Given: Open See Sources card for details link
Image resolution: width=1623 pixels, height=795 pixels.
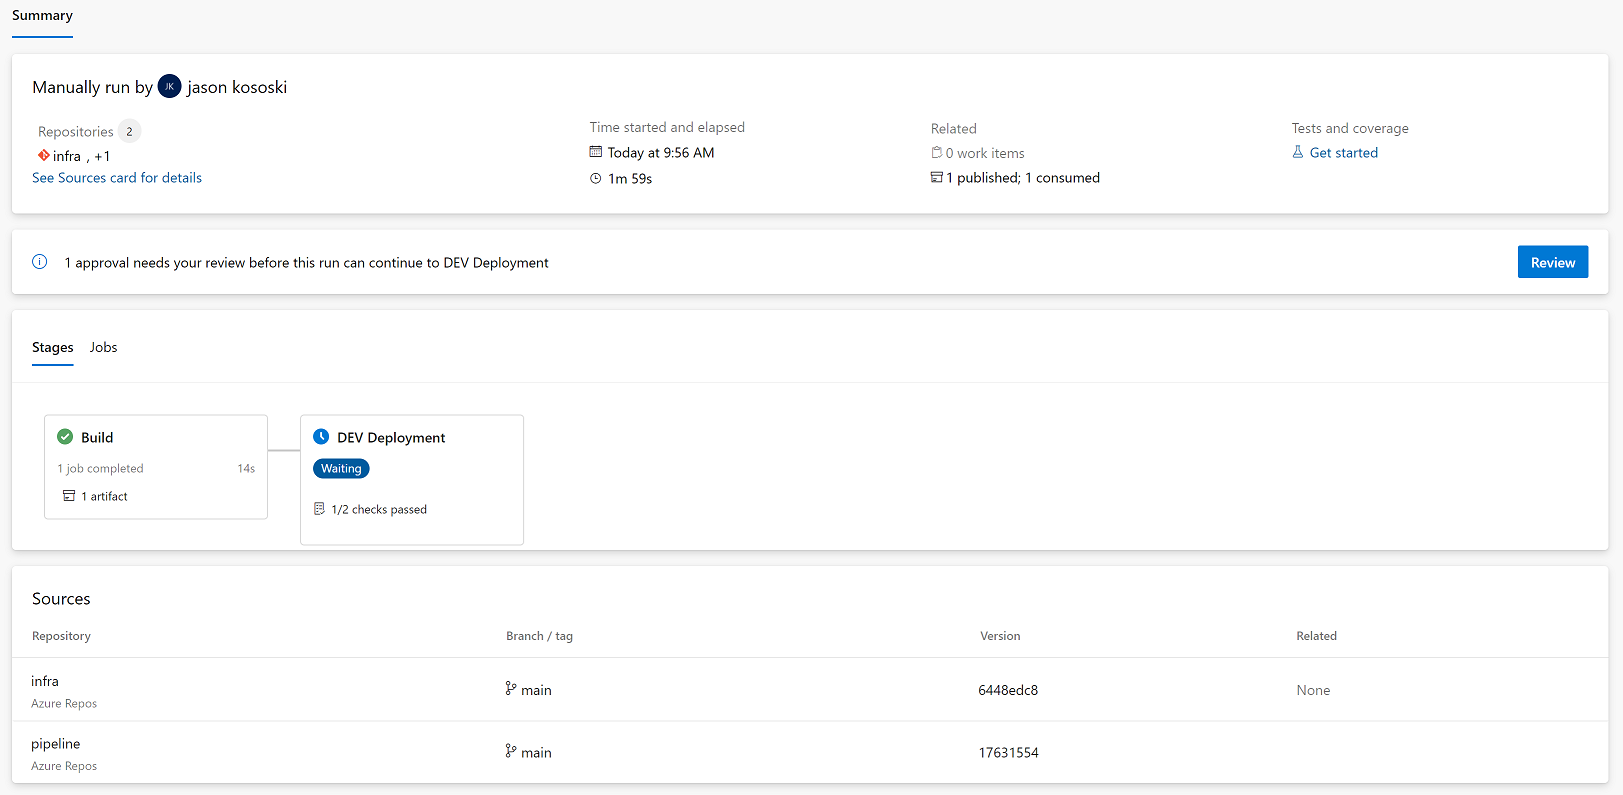Looking at the screenshot, I should [117, 178].
